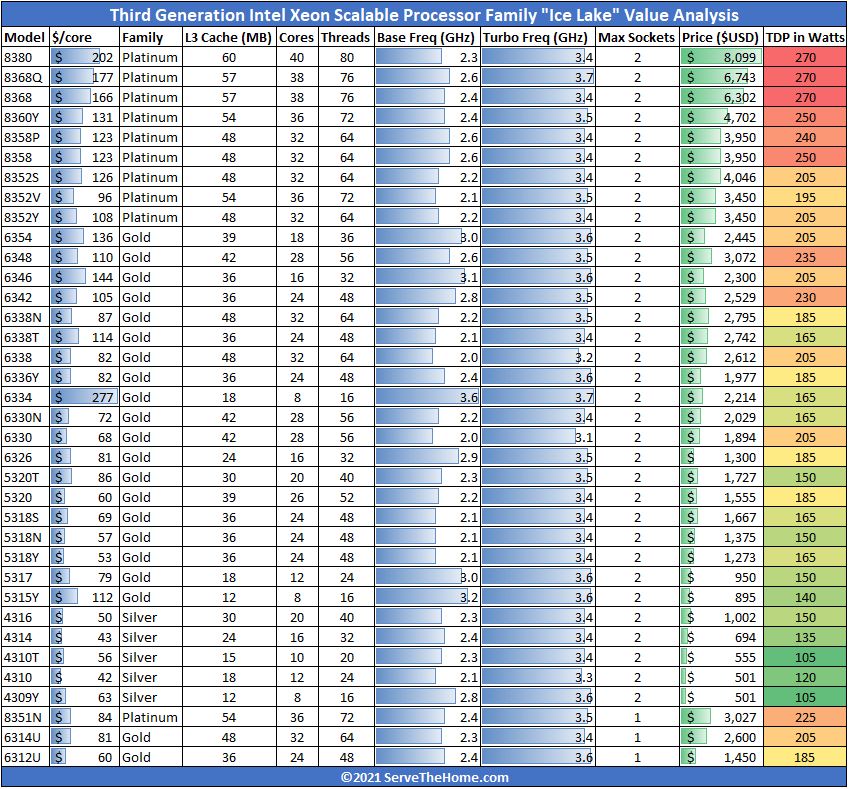The width and height of the screenshot is (850, 789).
Task: Click the 6,302 price cell for 8368
Action: pyautogui.click(x=721, y=98)
